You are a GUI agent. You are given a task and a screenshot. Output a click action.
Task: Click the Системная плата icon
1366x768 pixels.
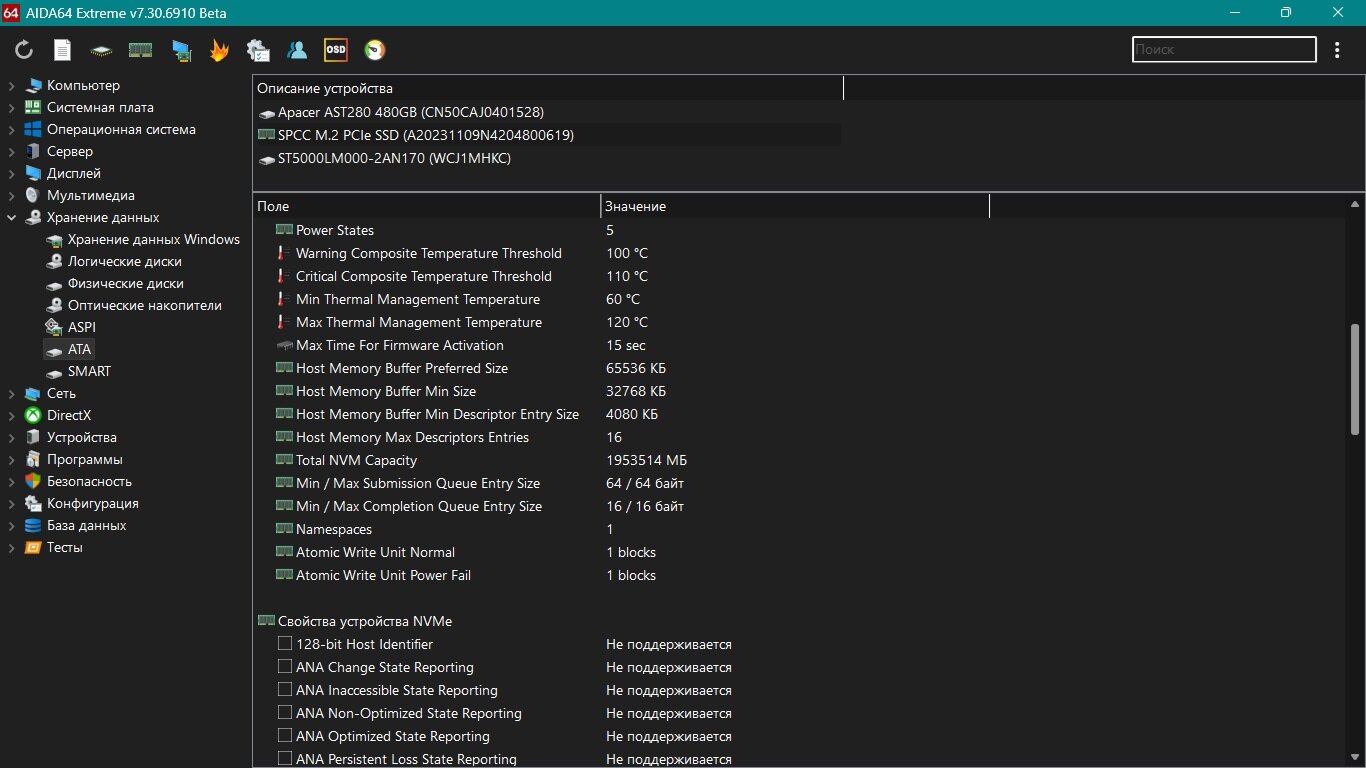pyautogui.click(x=33, y=107)
